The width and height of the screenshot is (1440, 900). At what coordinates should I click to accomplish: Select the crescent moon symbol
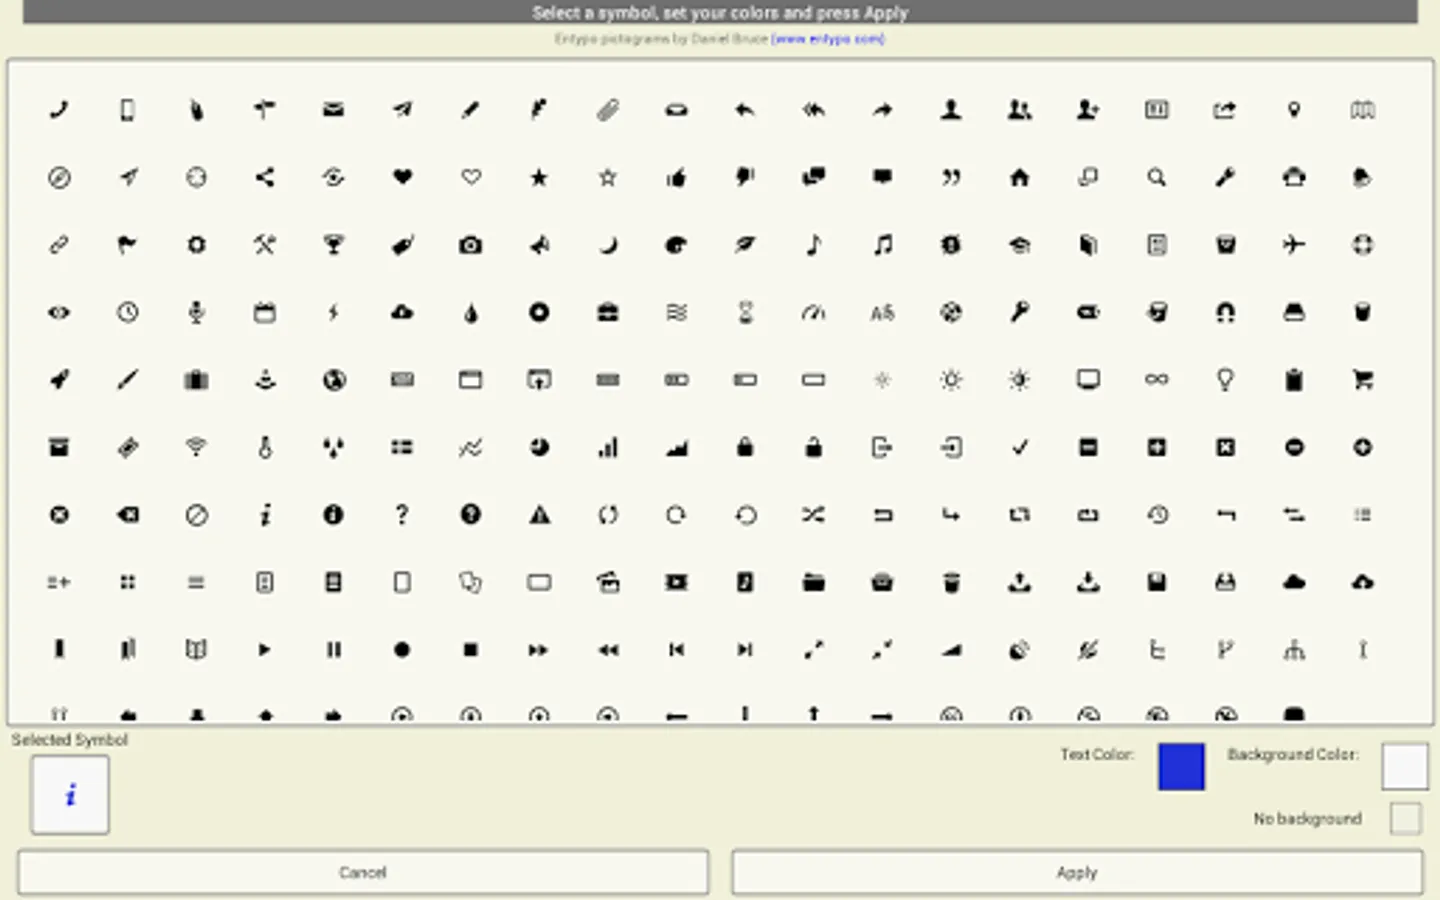[608, 245]
